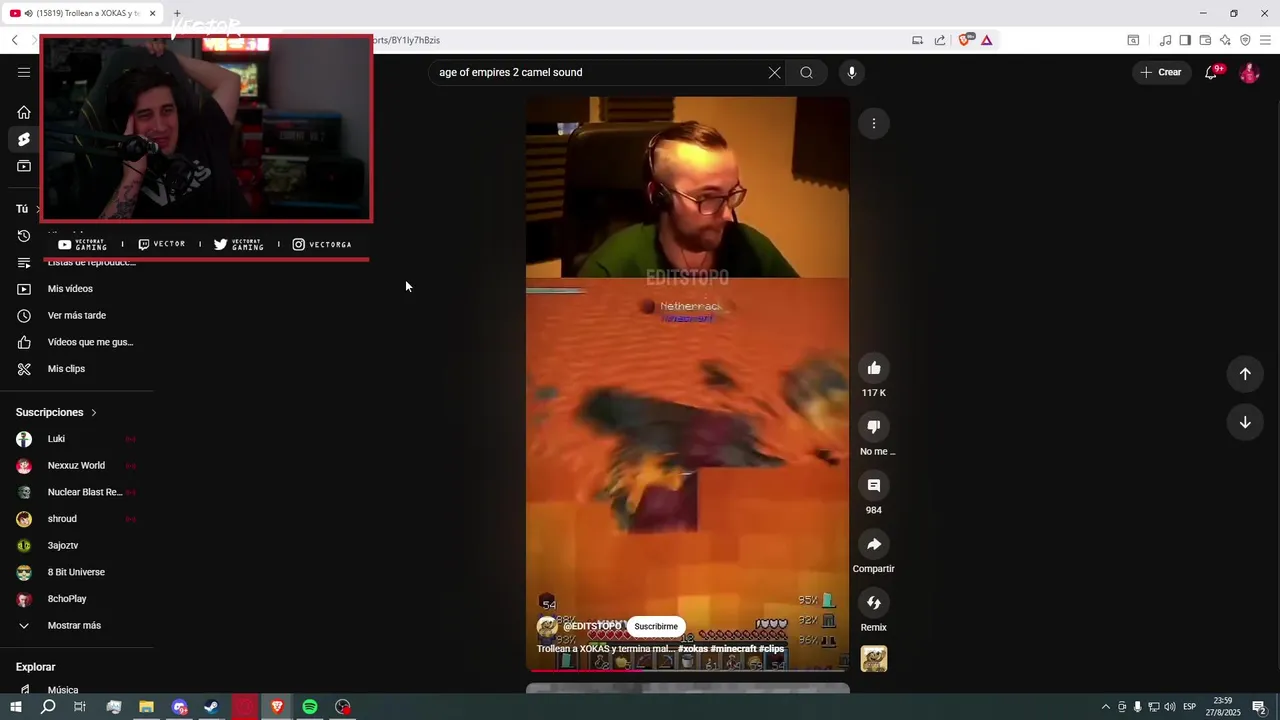Open the Shorts icon in sidebar
Image resolution: width=1280 pixels, height=720 pixels.
[24, 139]
